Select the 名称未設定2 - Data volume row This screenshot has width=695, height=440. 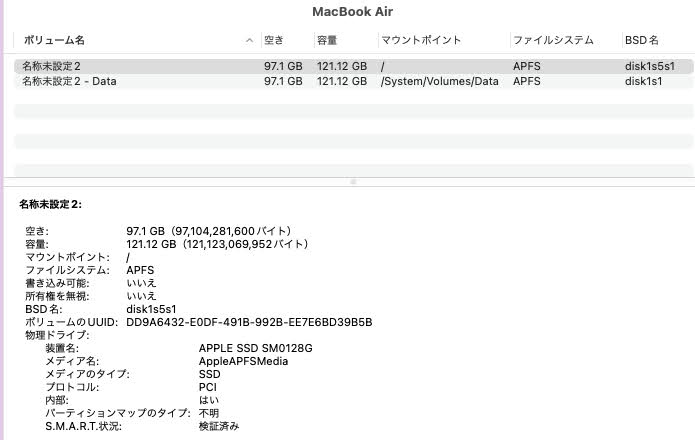[69, 81]
